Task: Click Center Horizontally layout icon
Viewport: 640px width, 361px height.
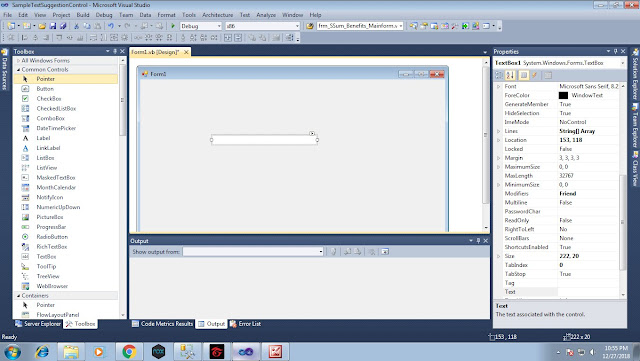Action: point(228,38)
